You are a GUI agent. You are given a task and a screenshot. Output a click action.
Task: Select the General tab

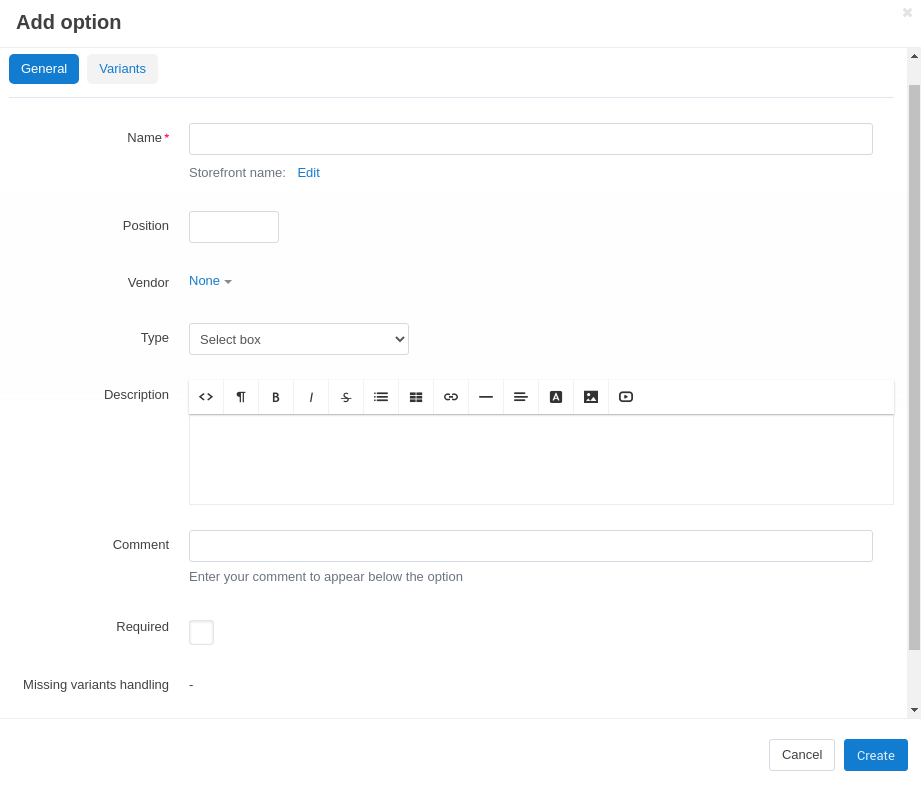tap(44, 69)
